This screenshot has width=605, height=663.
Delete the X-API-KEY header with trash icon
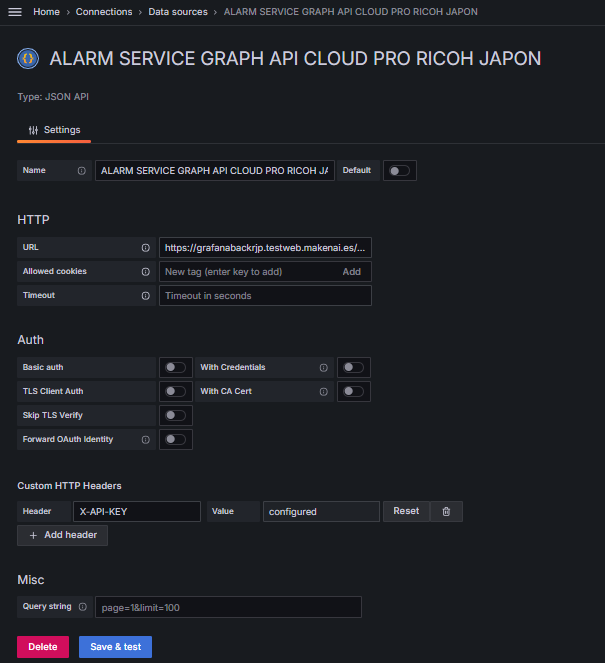click(x=446, y=511)
